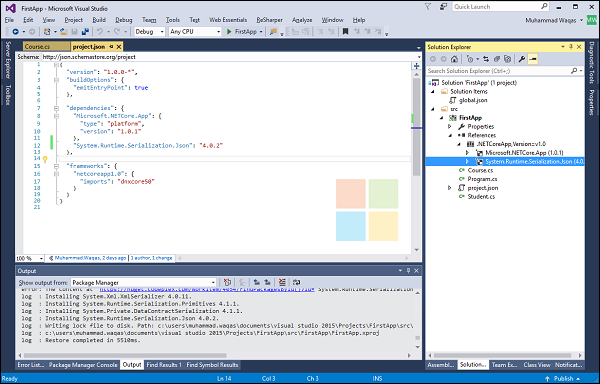Screen dimensions: 600x384
Task: Switch to the Course.cs tab
Action: click(x=37, y=47)
